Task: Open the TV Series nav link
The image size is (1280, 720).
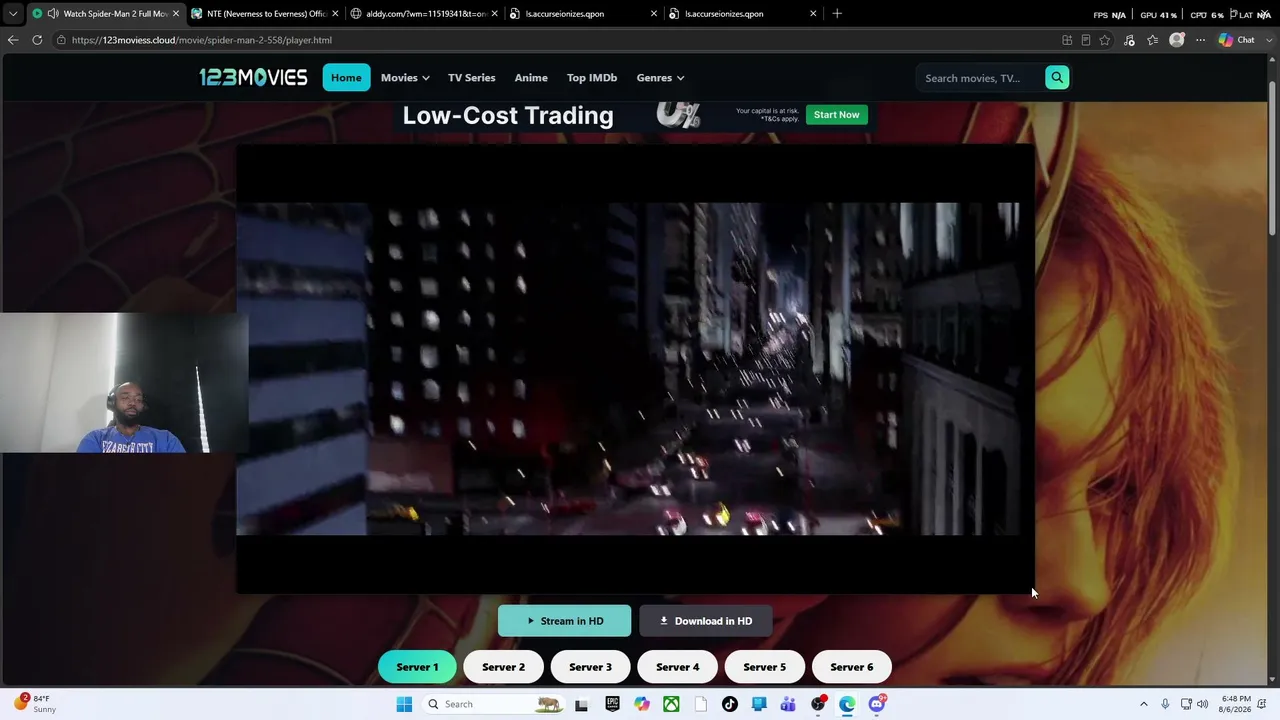Action: [471, 78]
